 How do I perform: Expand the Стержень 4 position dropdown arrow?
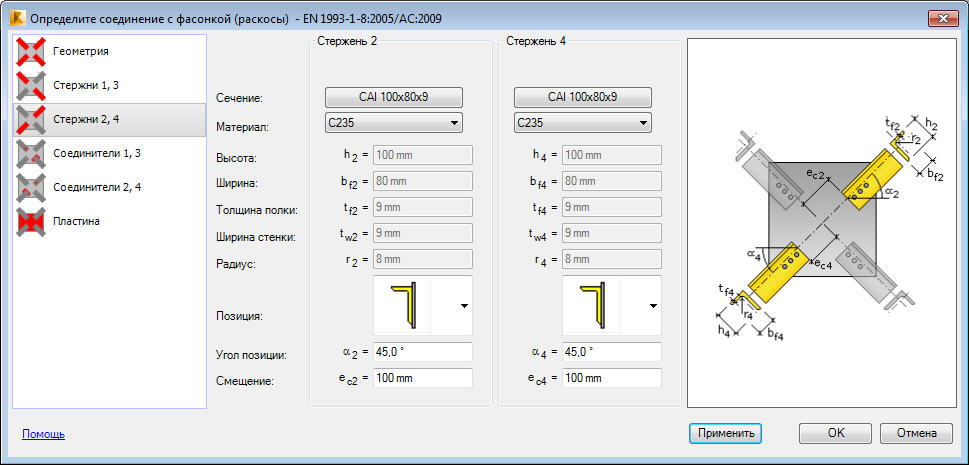coord(653,305)
